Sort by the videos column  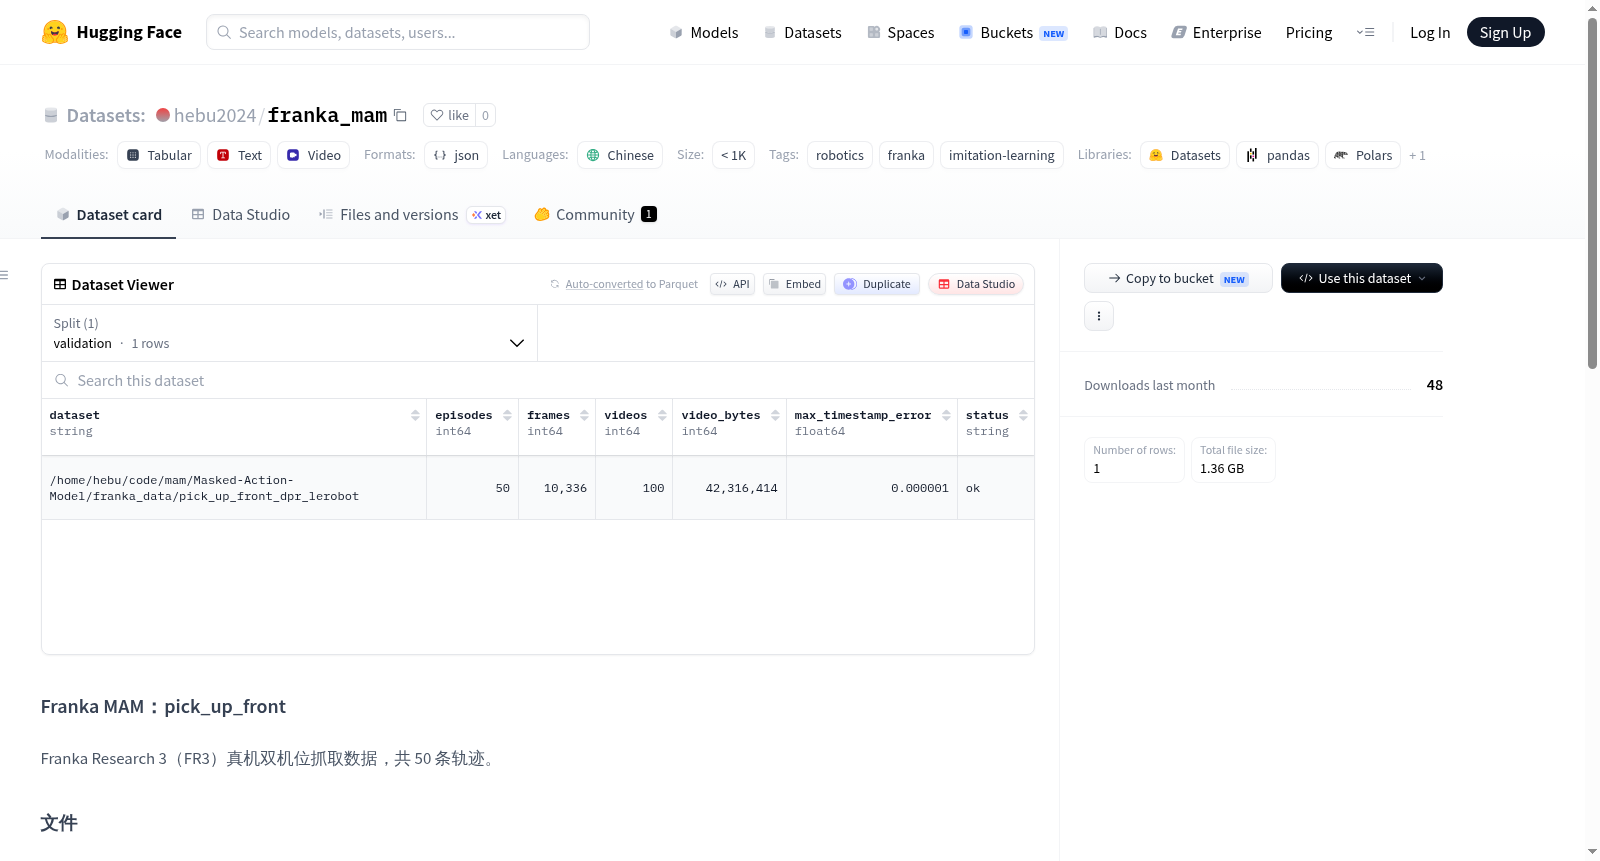point(662,415)
